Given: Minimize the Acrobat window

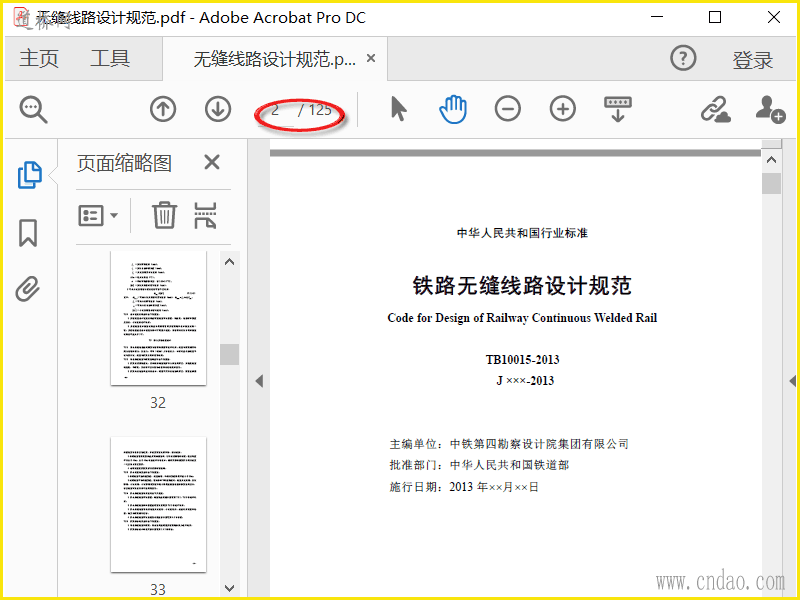Looking at the screenshot, I should click(x=657, y=17).
